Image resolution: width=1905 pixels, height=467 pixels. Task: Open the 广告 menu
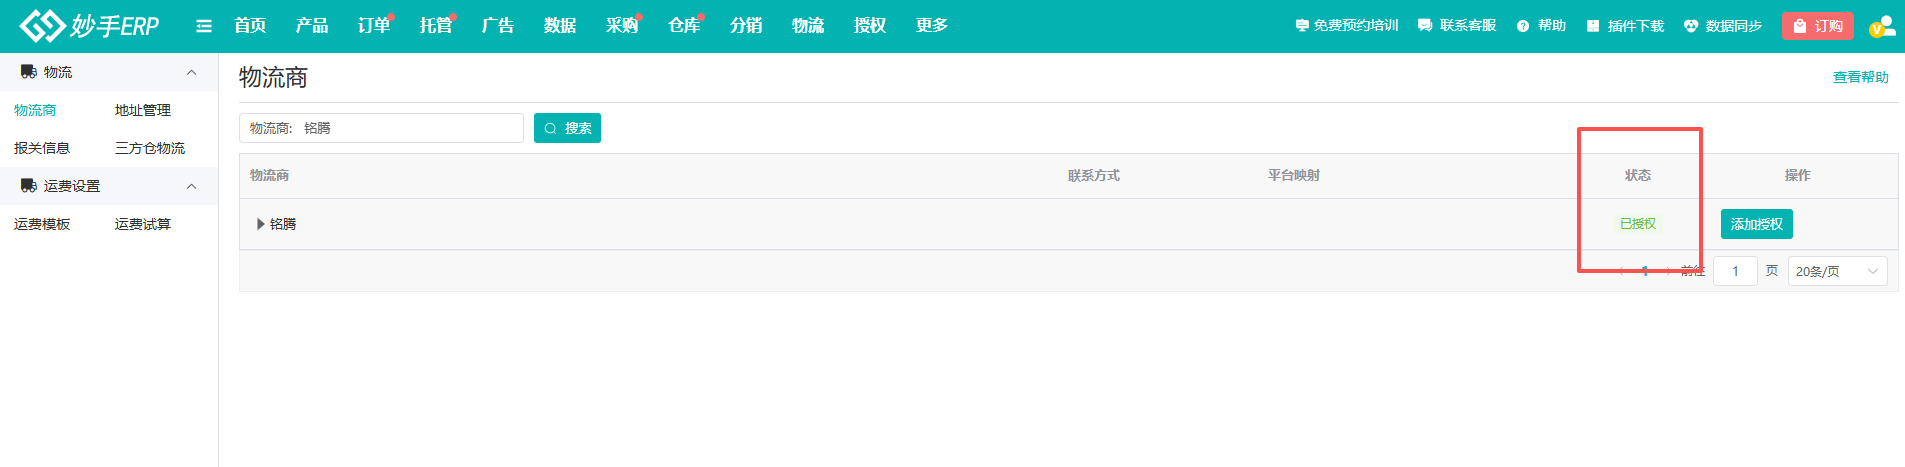coord(498,26)
